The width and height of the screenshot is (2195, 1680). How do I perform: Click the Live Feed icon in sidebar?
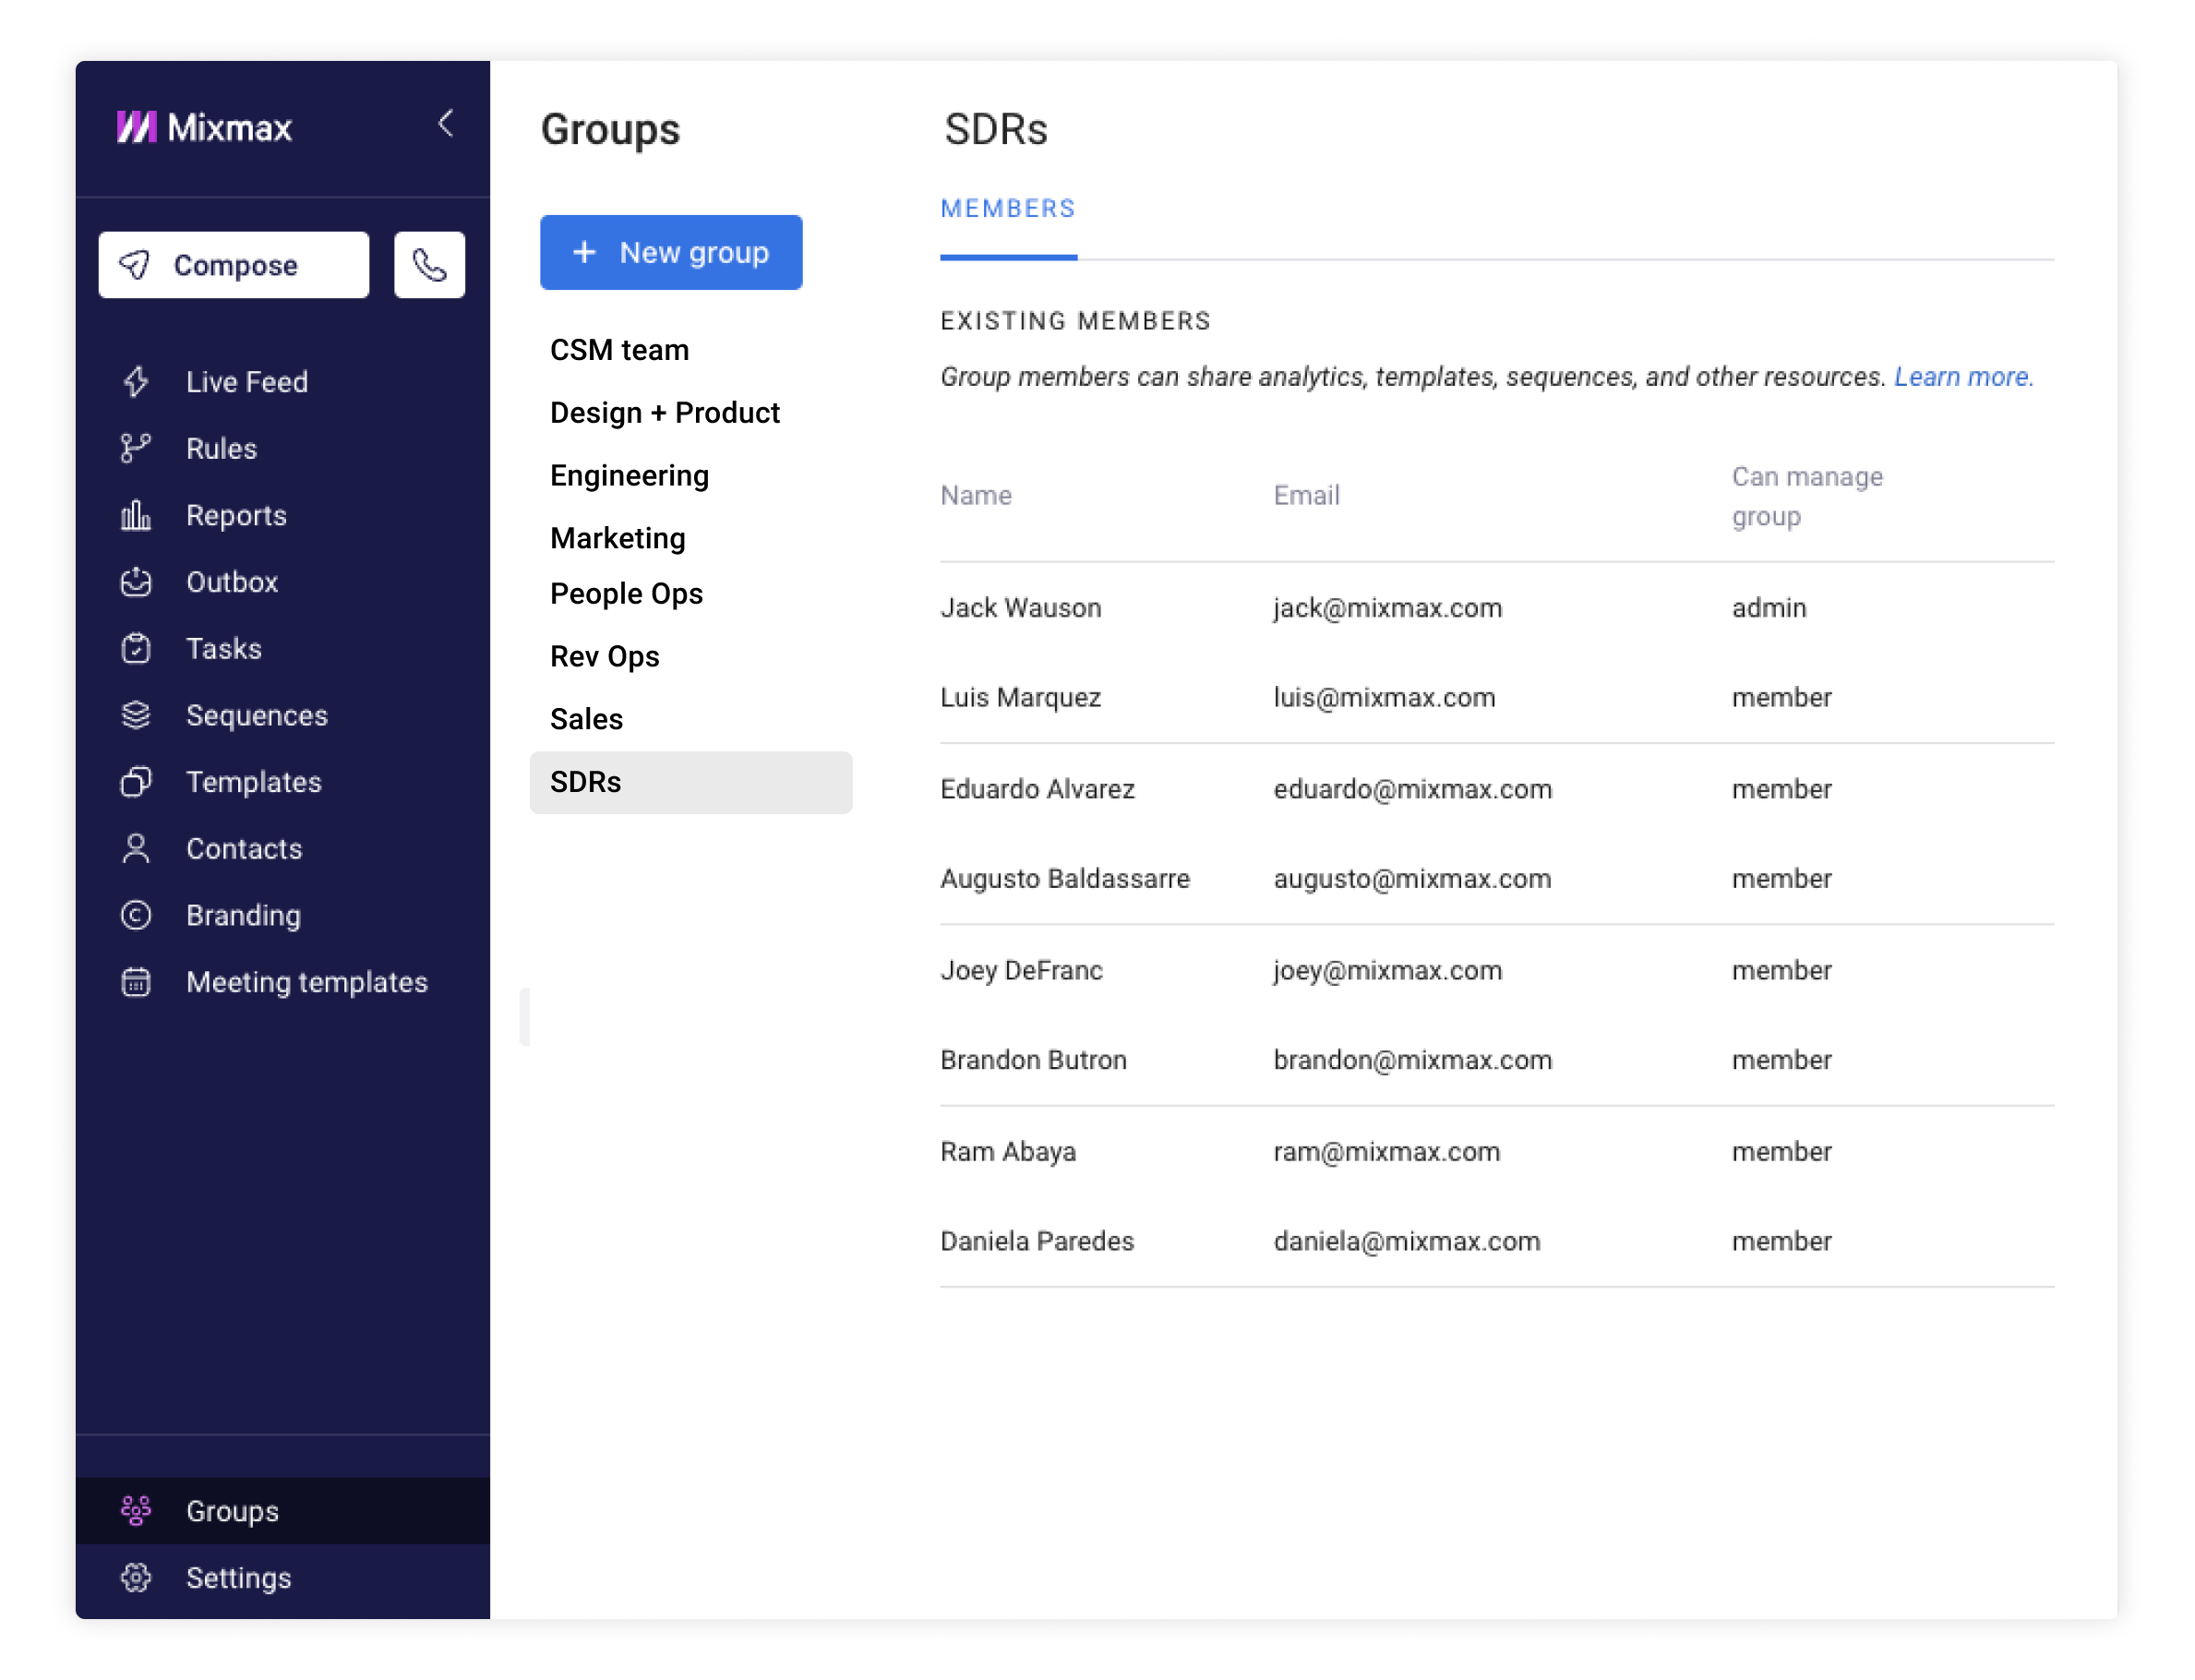pyautogui.click(x=139, y=381)
